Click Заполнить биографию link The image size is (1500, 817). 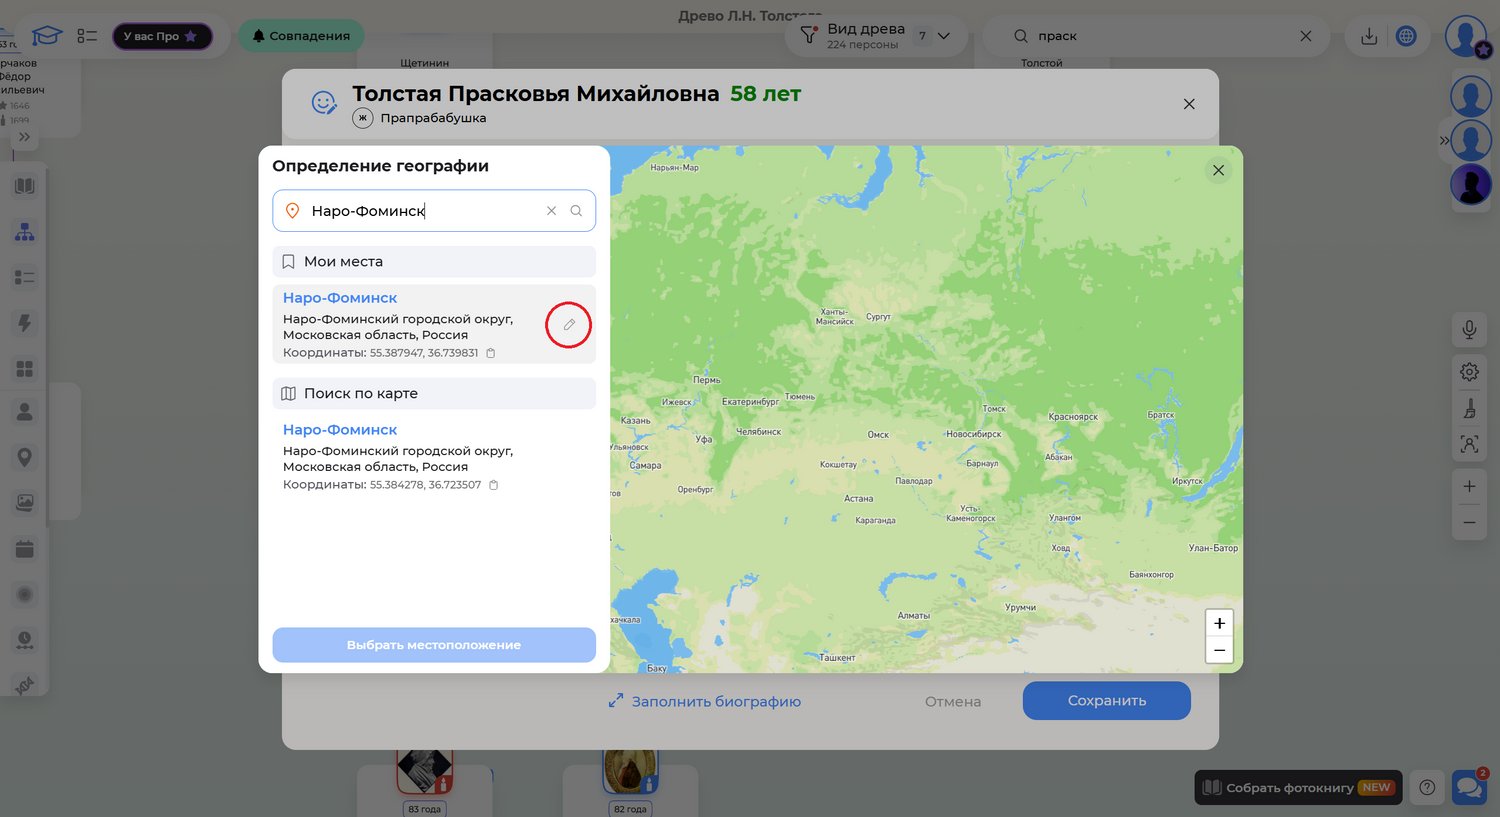point(705,701)
